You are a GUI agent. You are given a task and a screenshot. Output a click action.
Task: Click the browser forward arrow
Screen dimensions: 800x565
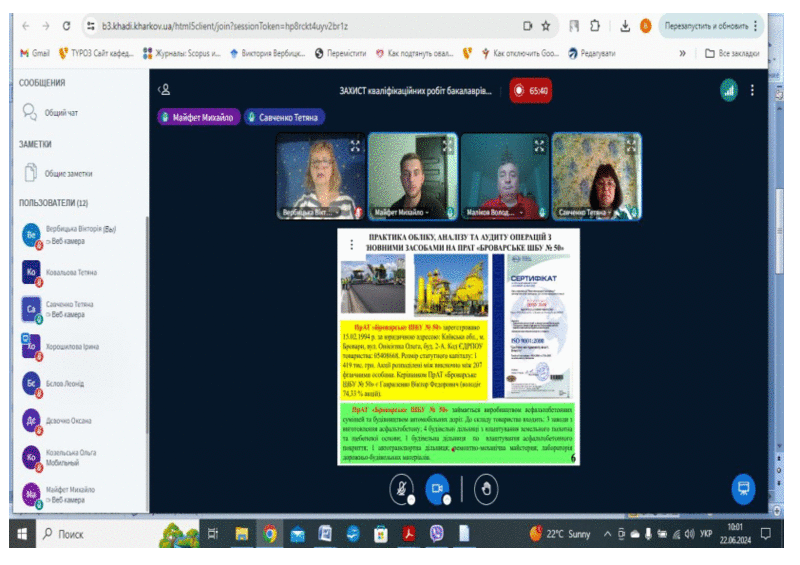[x=46, y=26]
